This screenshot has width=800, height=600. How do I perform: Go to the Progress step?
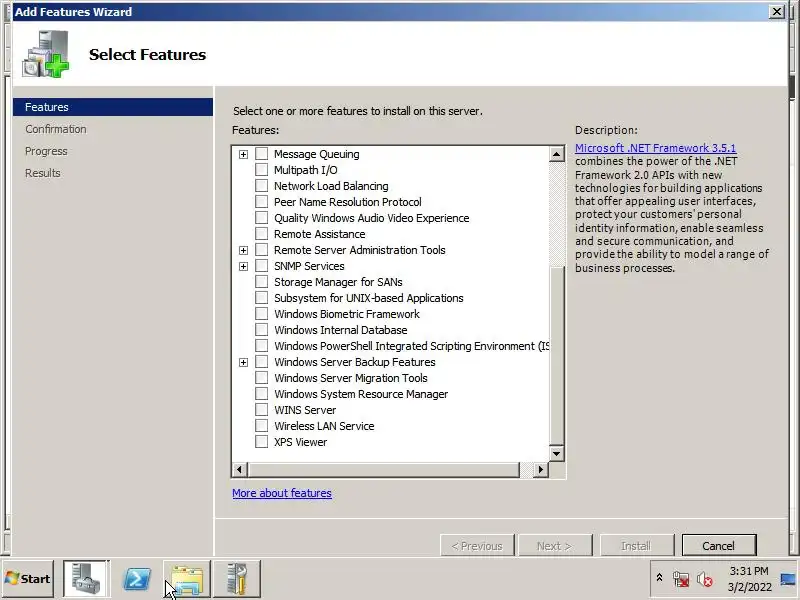coord(46,151)
